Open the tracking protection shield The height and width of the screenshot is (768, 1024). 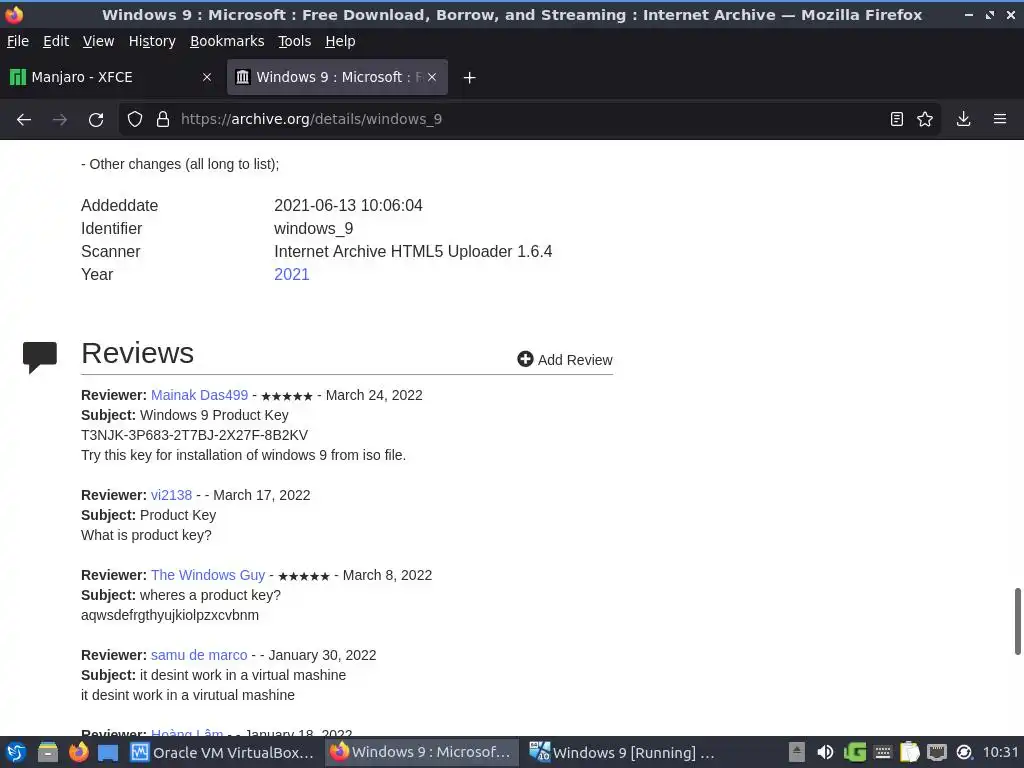[x=135, y=119]
